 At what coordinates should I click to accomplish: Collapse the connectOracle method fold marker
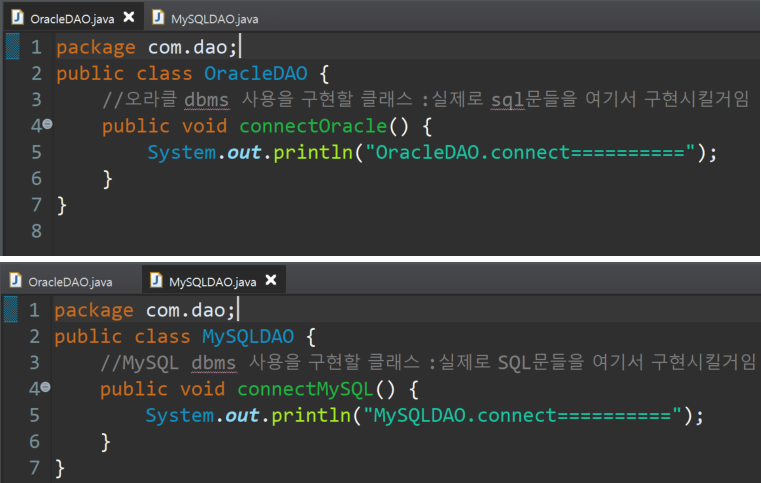(x=48, y=124)
